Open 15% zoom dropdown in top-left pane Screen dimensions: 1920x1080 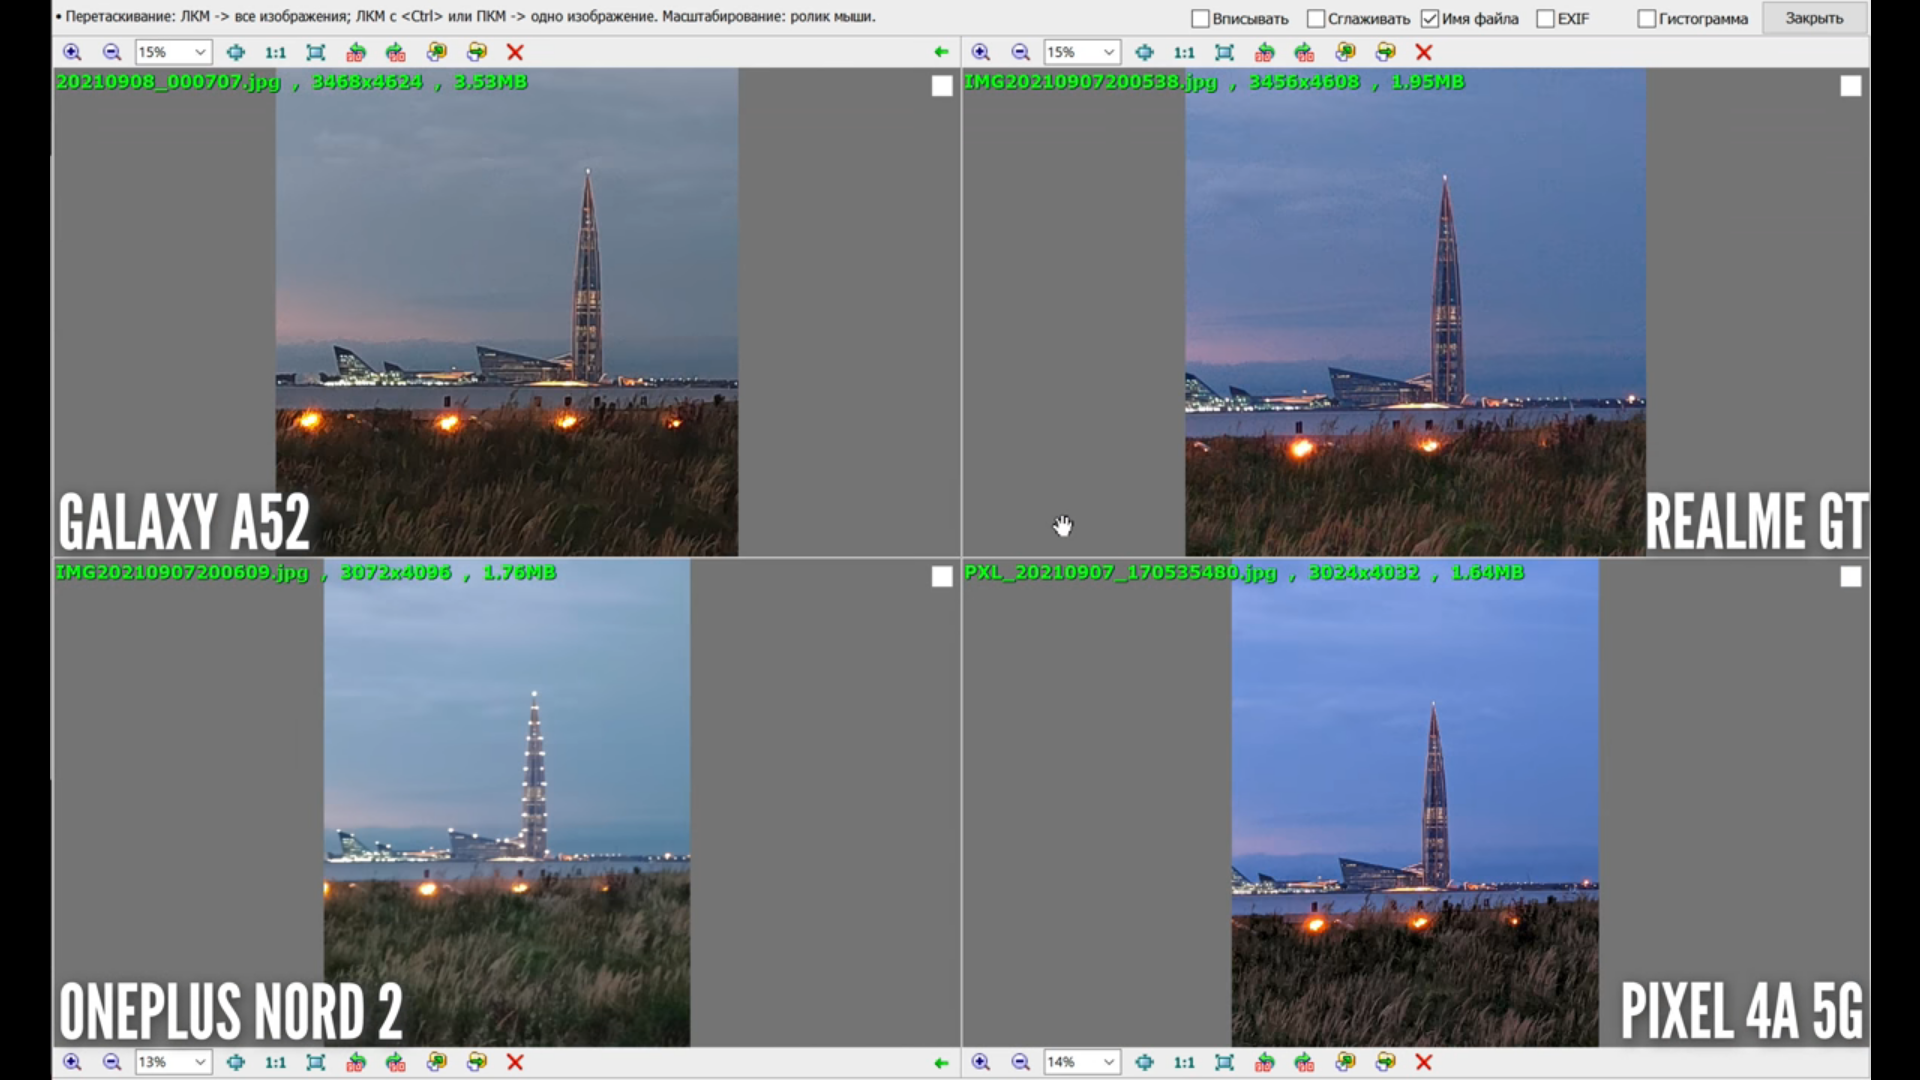pos(200,52)
